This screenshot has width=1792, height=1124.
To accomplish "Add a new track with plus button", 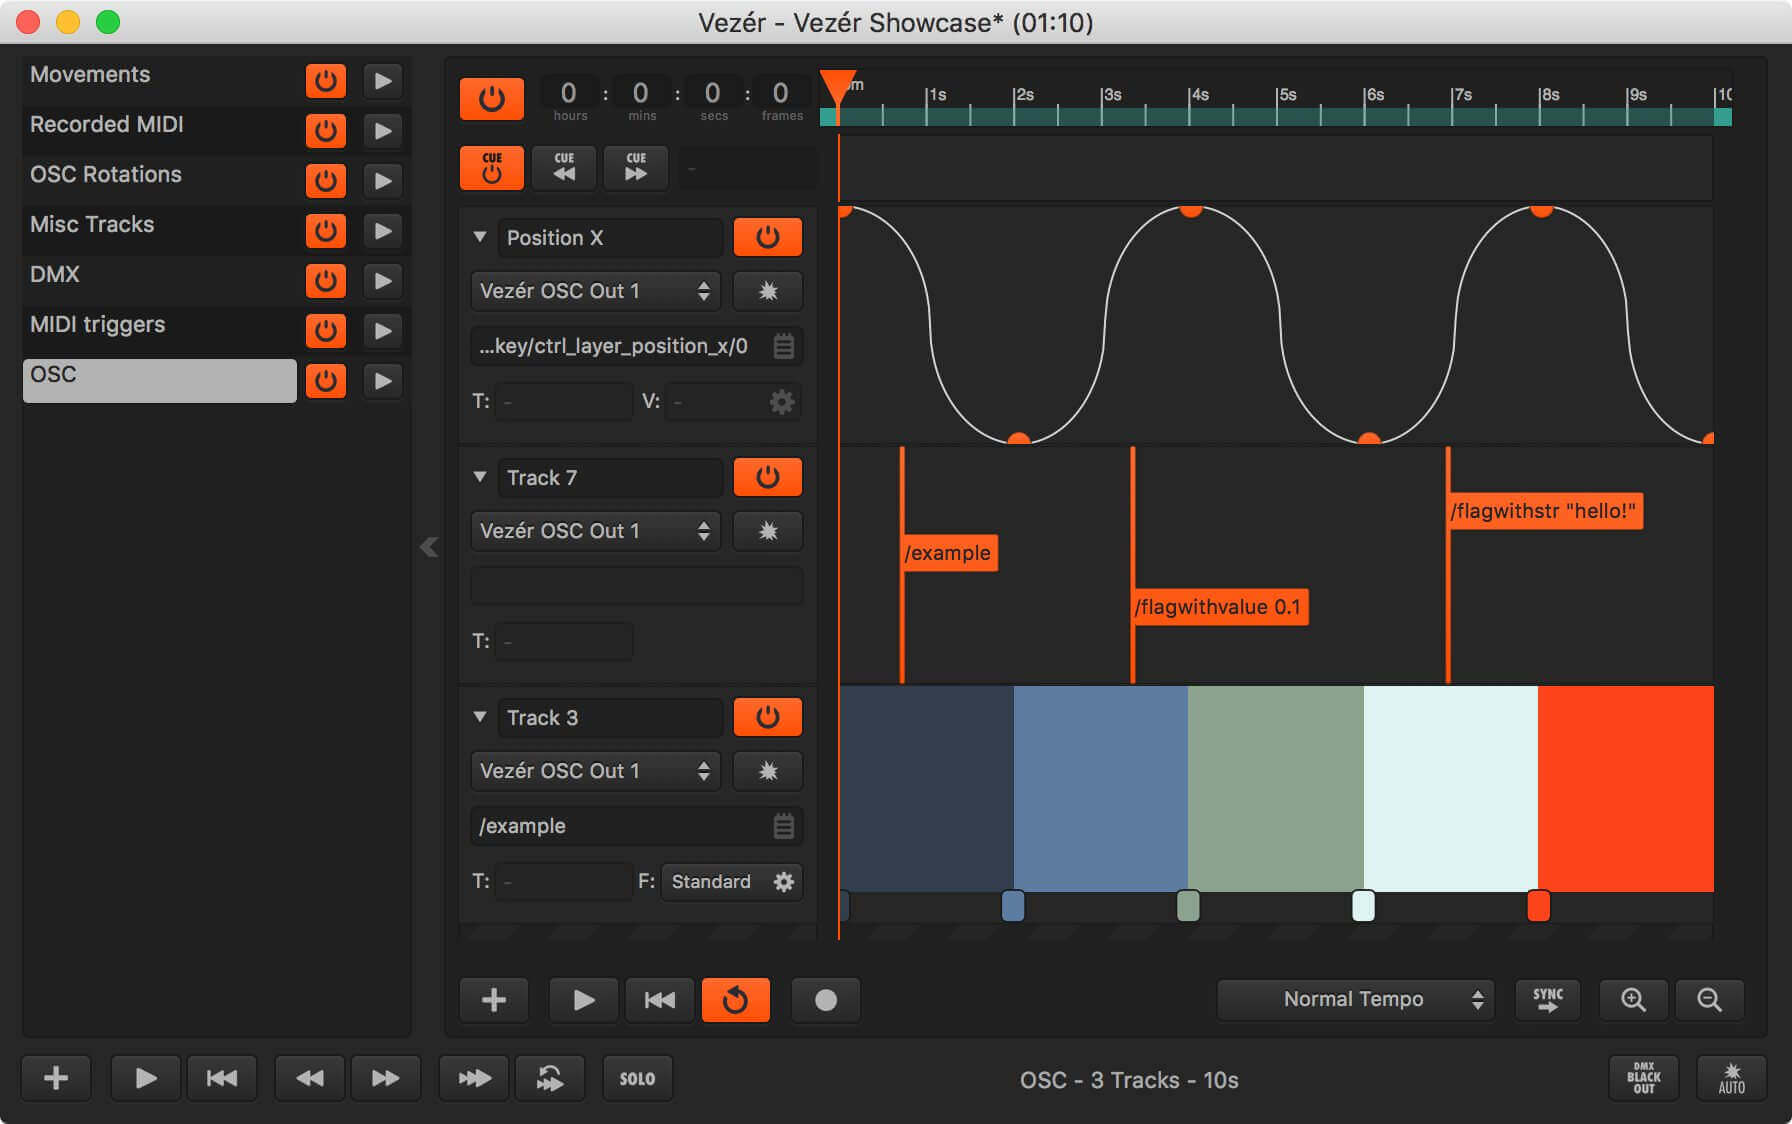I will (x=494, y=1000).
